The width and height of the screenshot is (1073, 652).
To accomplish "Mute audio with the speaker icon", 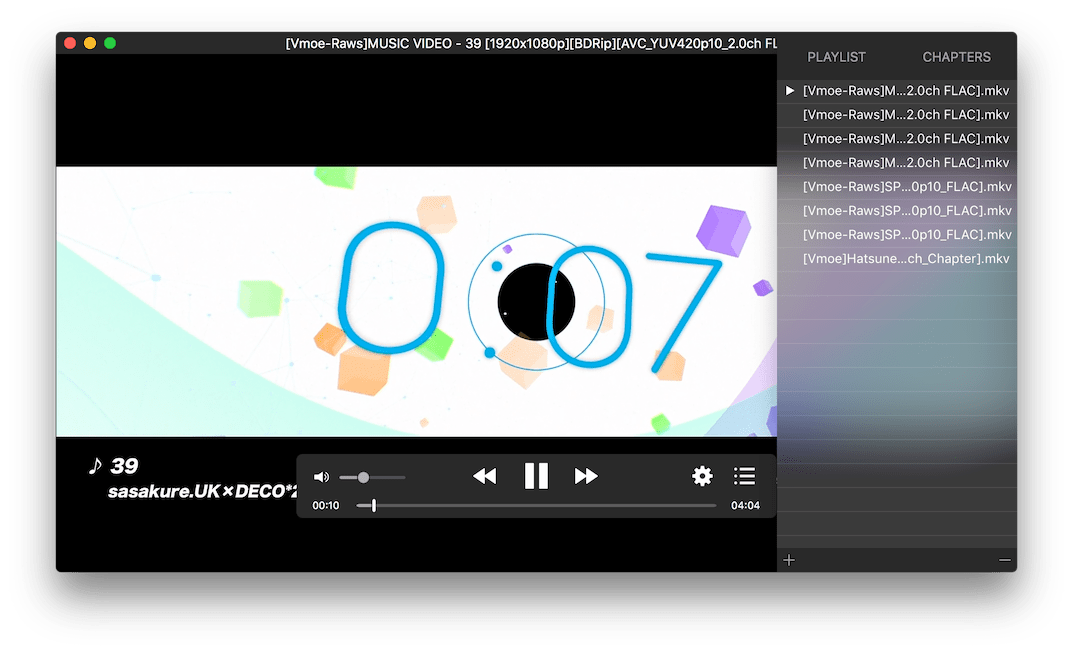I will tap(321, 477).
